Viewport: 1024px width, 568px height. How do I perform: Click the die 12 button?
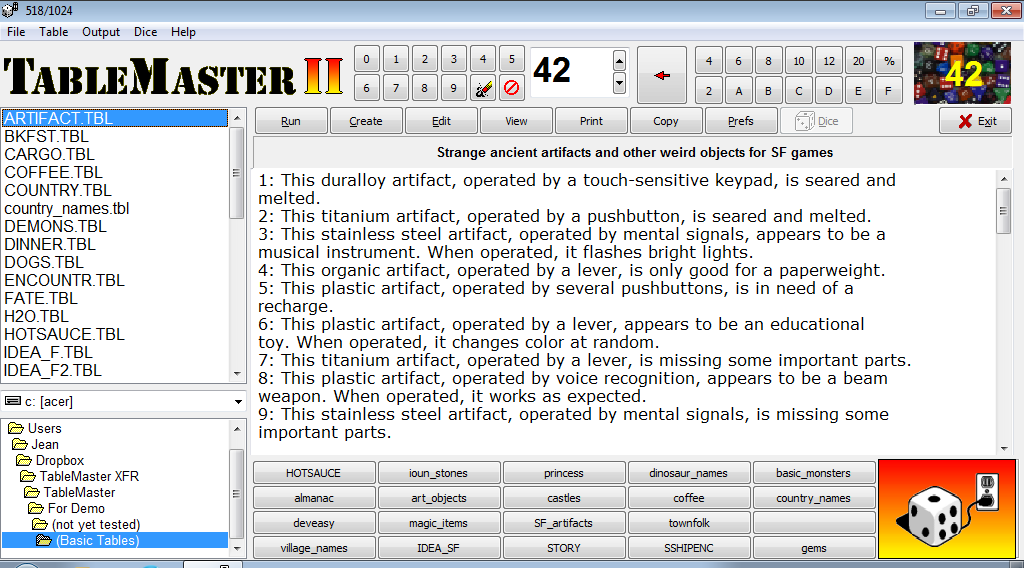point(829,61)
